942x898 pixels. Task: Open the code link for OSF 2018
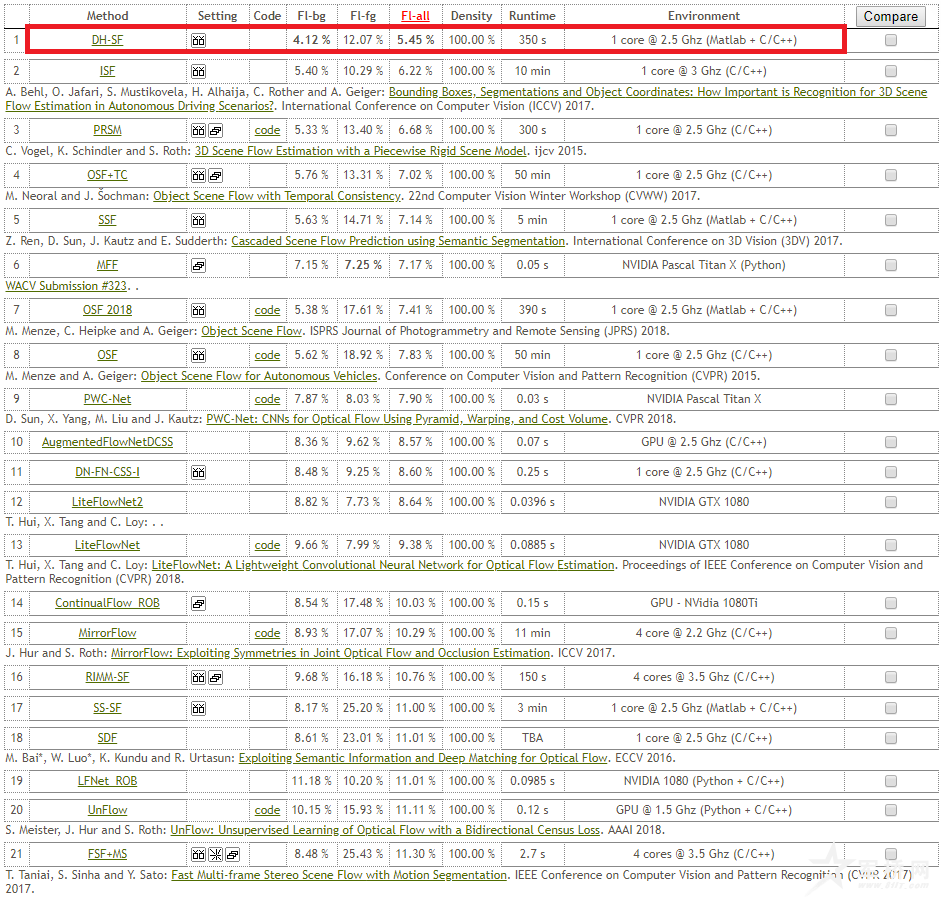267,311
